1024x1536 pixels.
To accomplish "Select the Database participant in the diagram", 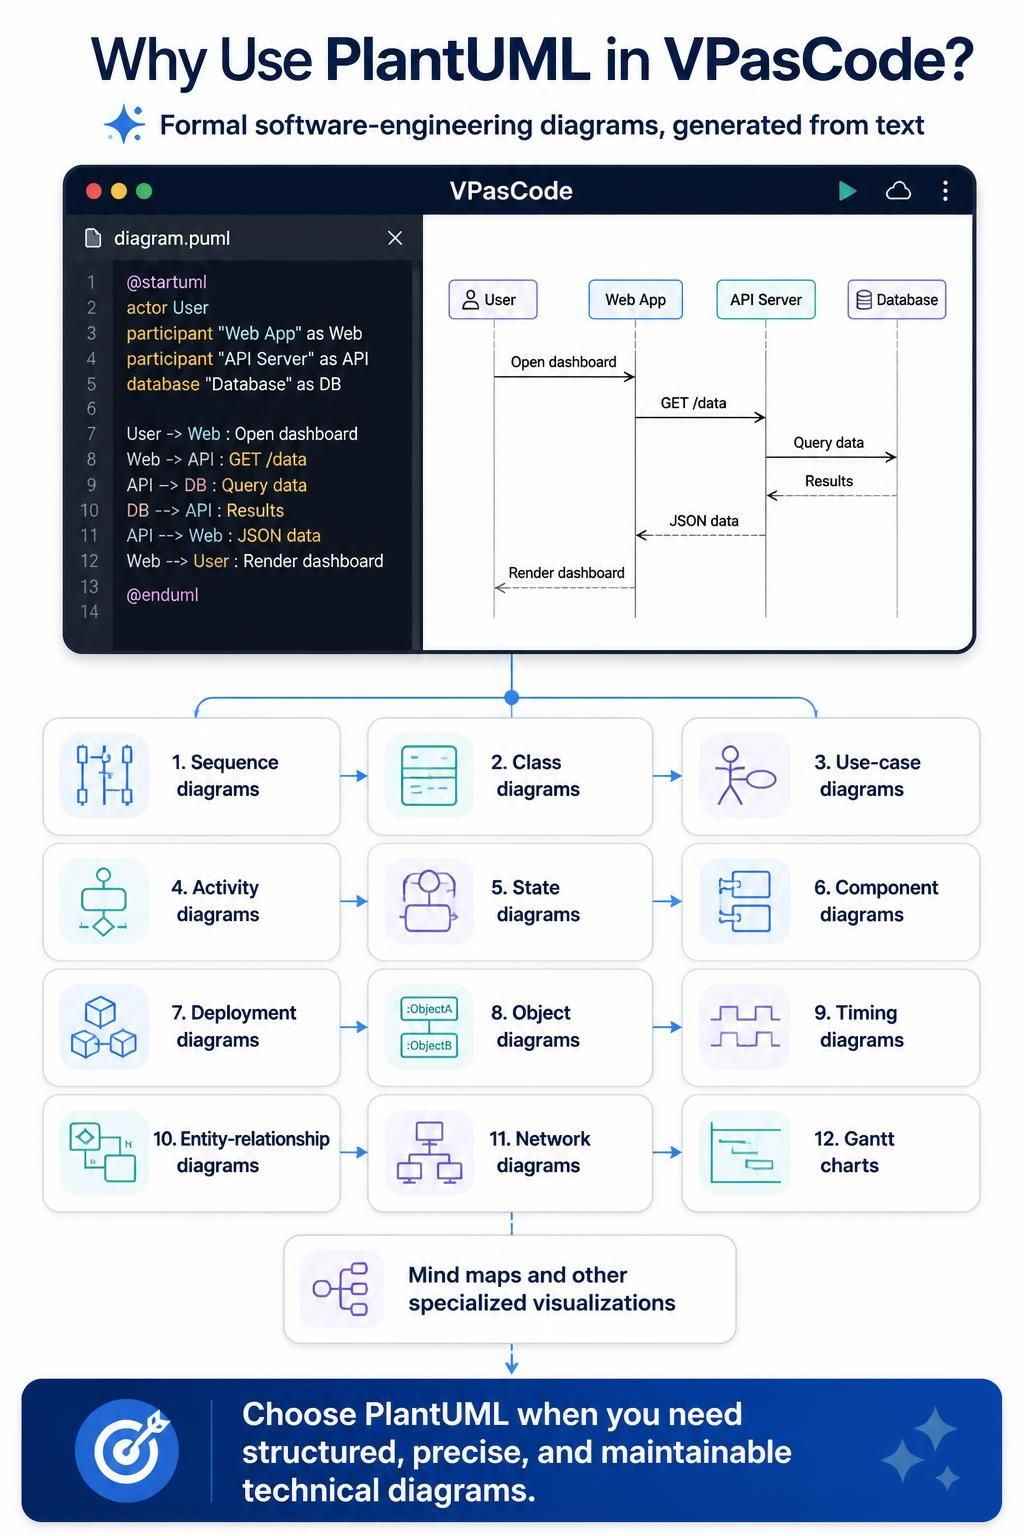I will click(x=897, y=299).
